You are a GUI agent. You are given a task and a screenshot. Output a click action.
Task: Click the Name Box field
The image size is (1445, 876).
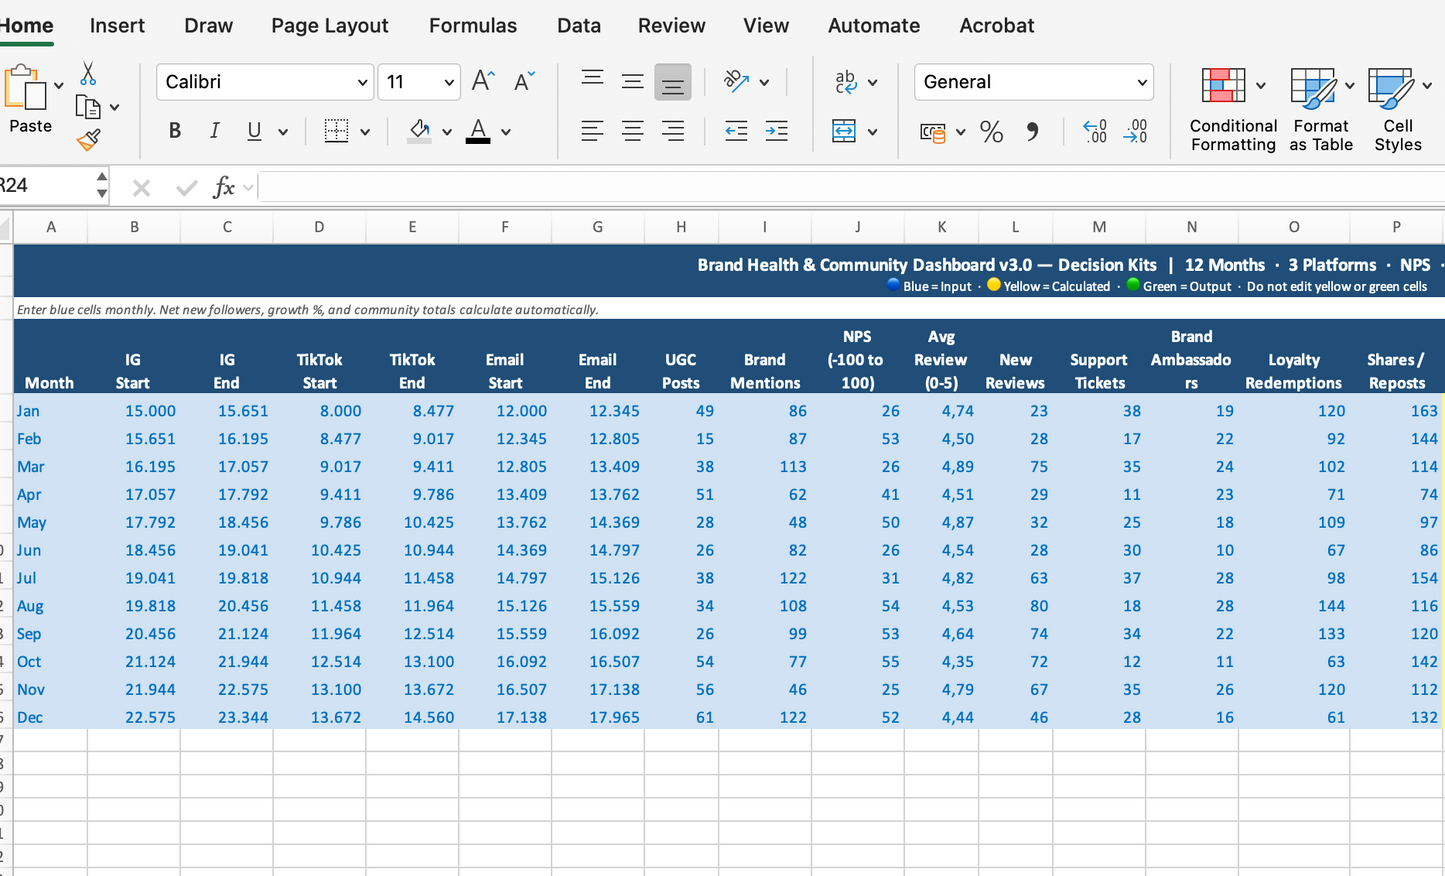pyautogui.click(x=46, y=186)
